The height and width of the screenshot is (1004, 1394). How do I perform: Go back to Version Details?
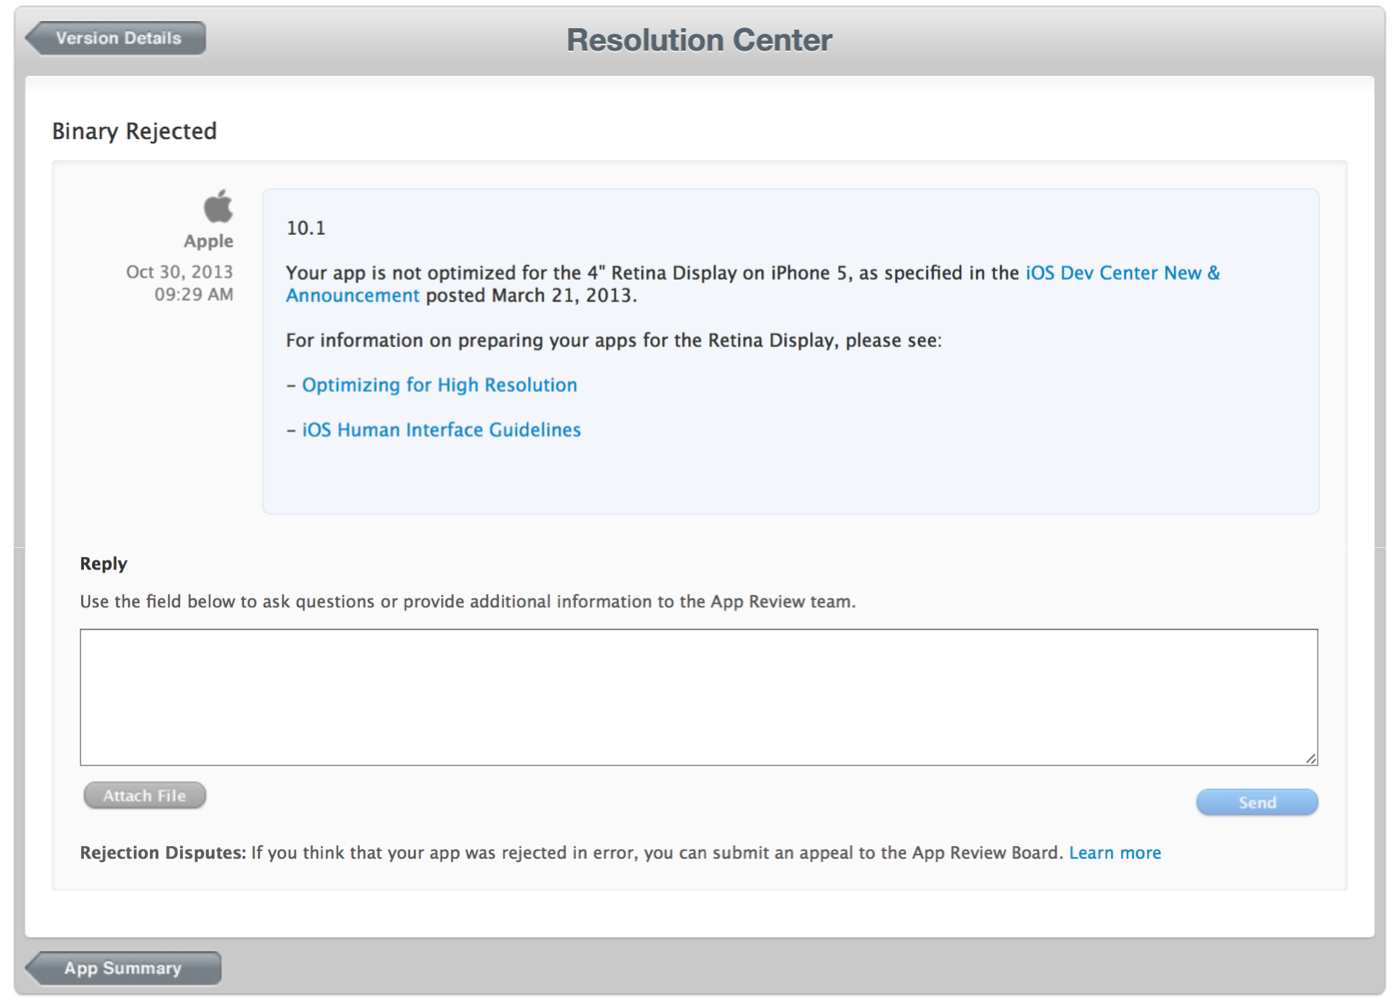(116, 38)
